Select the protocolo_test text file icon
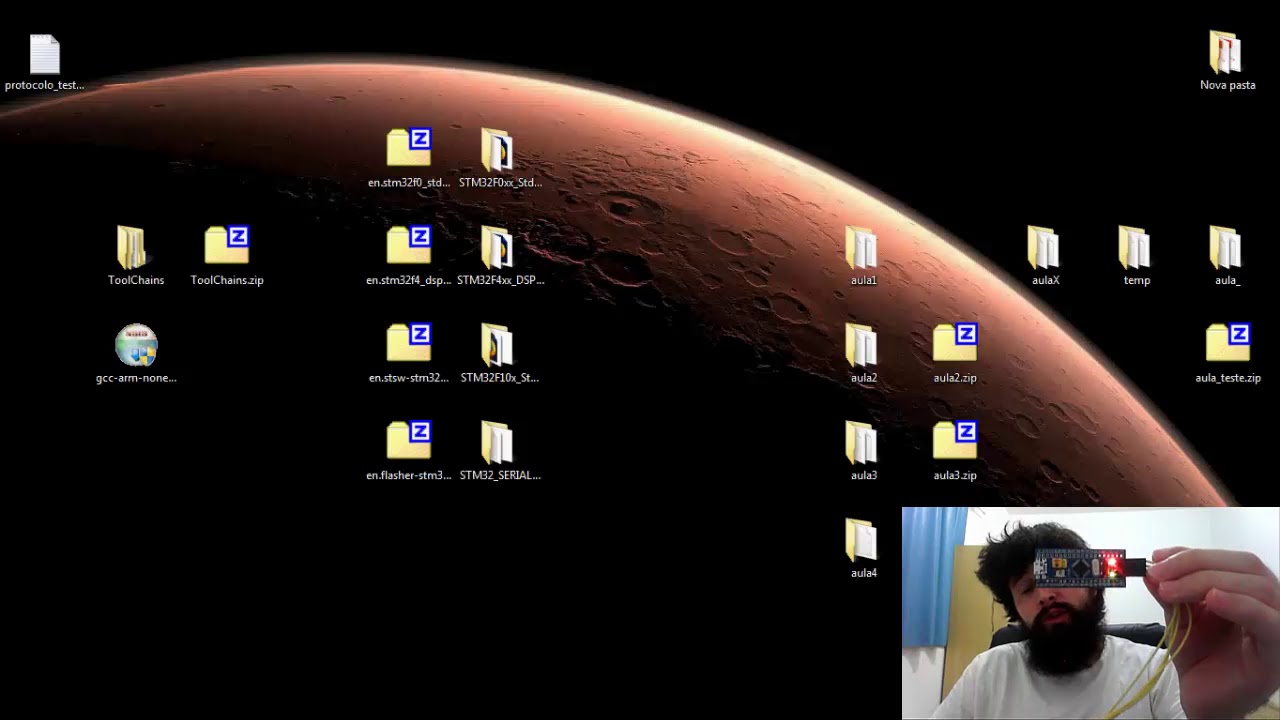The height and width of the screenshot is (720, 1280). pos(45,54)
